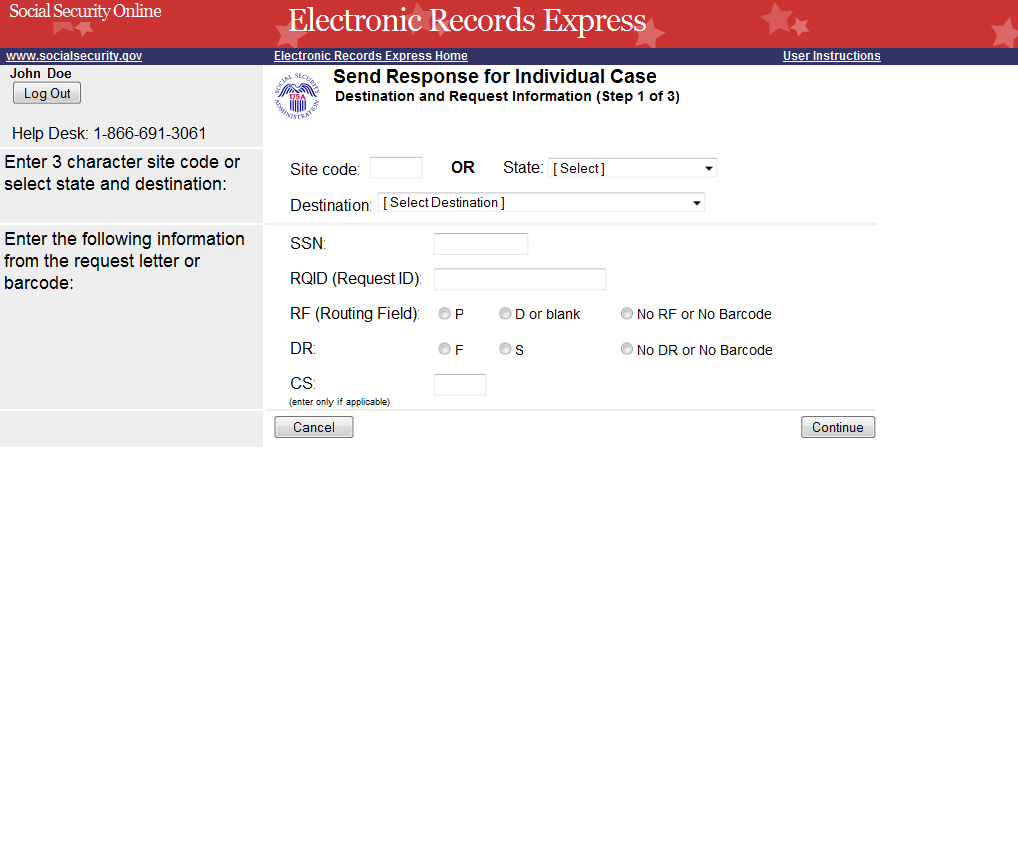This screenshot has height=845, width=1018.
Task: Click the Social Security Administration seal logo
Action: 297,96
